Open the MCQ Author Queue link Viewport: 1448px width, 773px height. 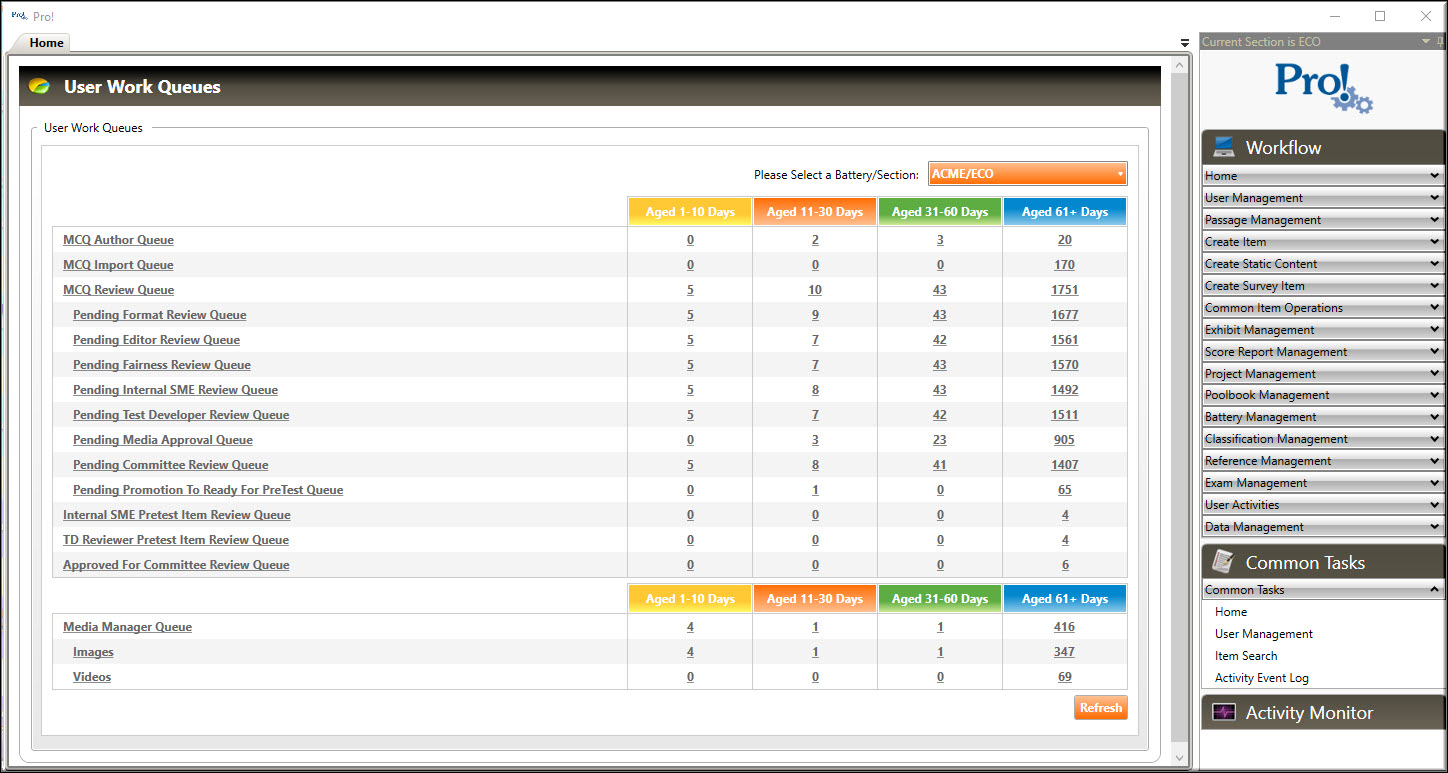coord(118,240)
